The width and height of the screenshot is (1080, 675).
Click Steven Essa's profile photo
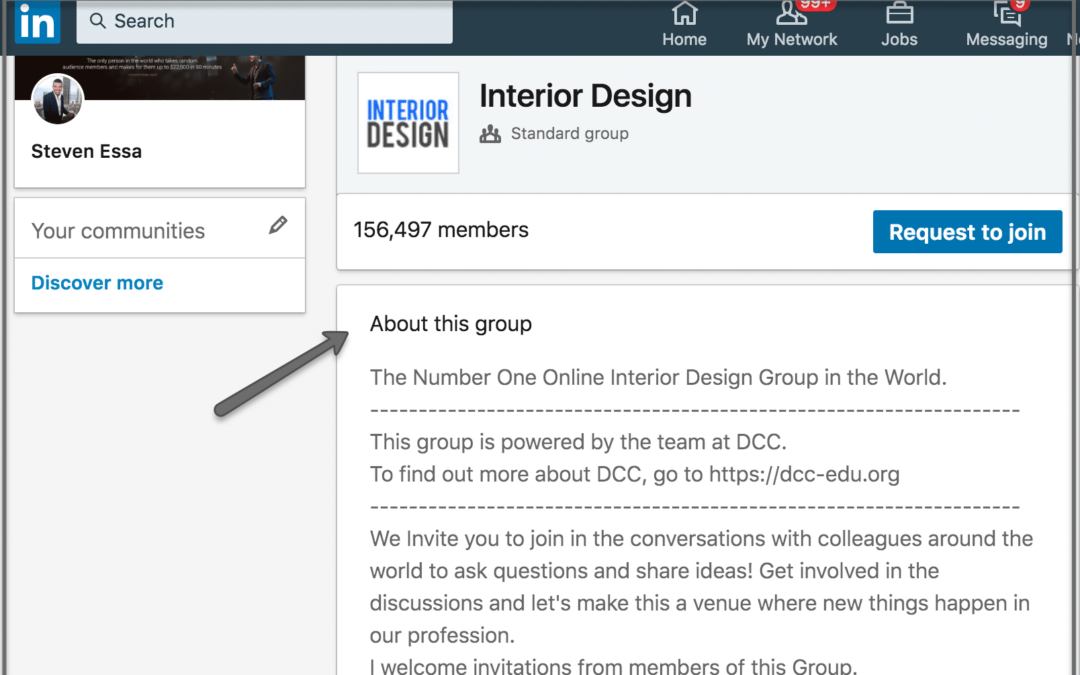(x=58, y=98)
